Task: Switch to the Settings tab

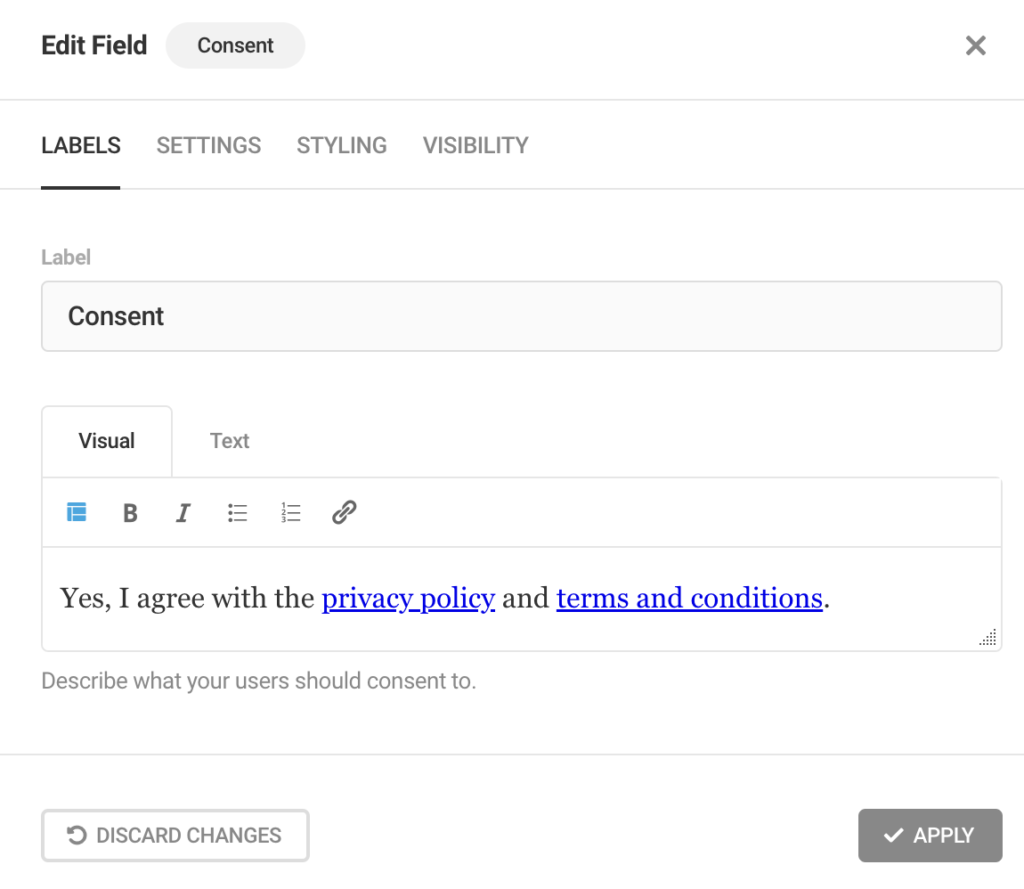Action: click(208, 145)
